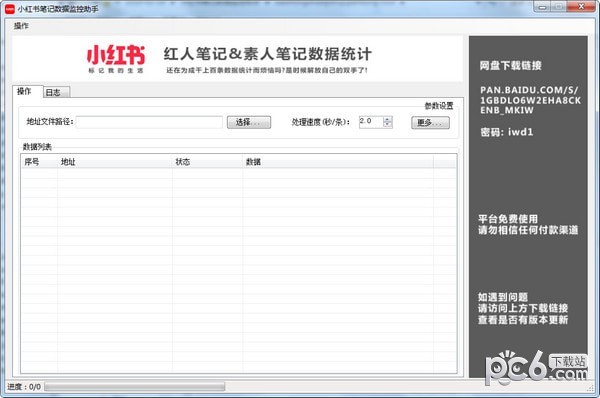Image resolution: width=600 pixels, height=398 pixels.
Task: Decrease processing speed with down arrow
Action: [x=388, y=125]
